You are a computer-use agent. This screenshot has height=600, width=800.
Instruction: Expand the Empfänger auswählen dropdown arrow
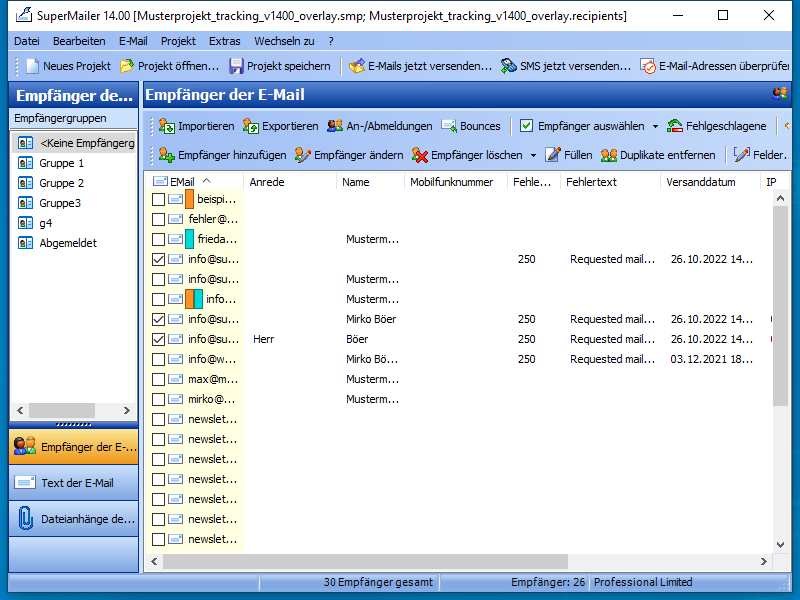coord(655,127)
